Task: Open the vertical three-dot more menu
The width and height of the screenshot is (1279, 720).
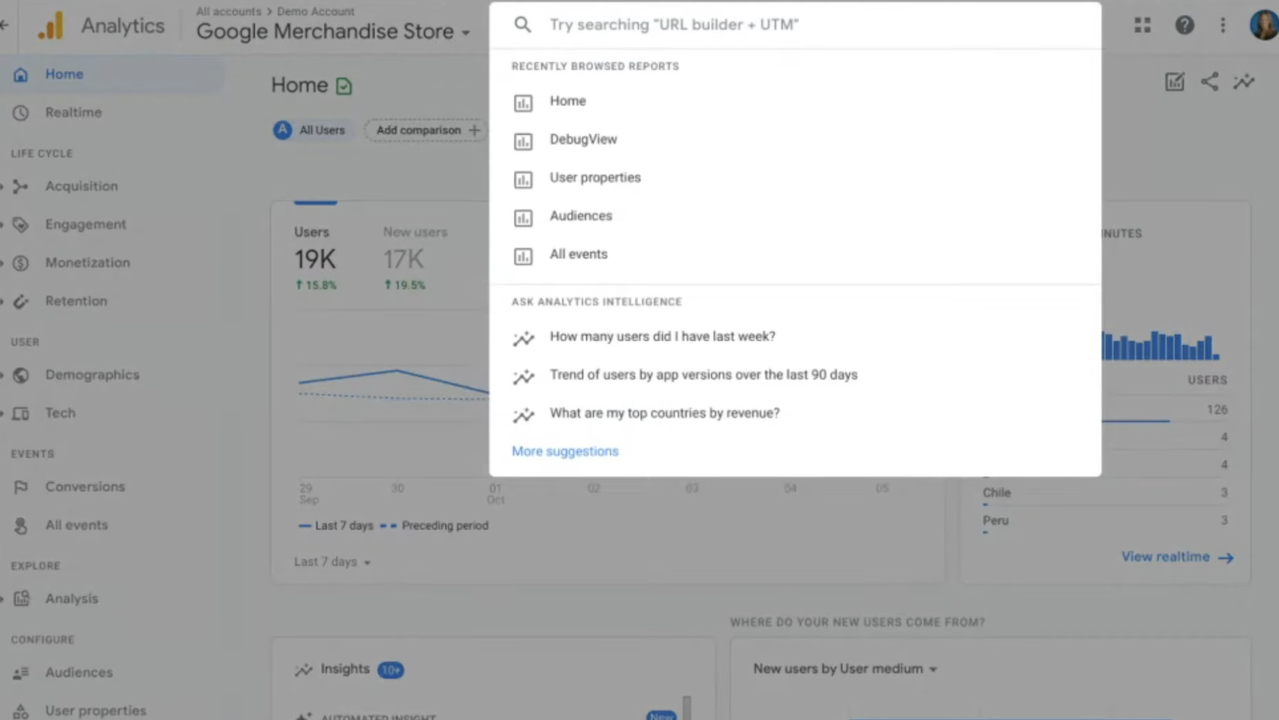Action: click(x=1222, y=26)
